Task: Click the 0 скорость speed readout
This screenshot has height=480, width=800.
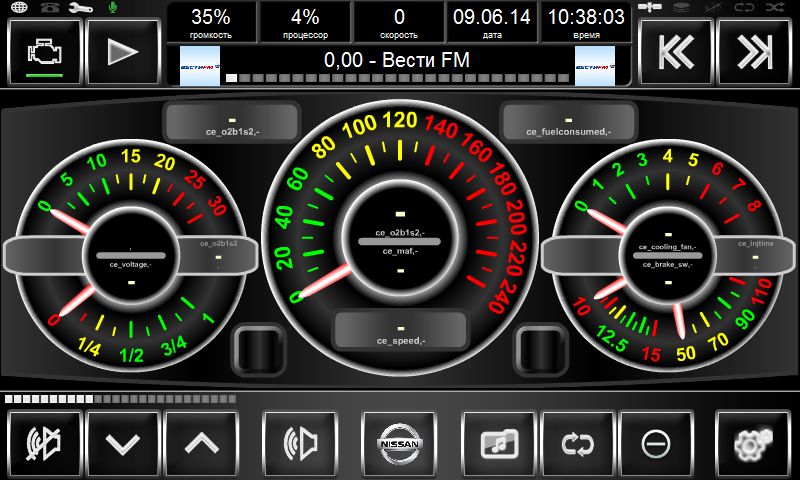Action: click(x=399, y=23)
